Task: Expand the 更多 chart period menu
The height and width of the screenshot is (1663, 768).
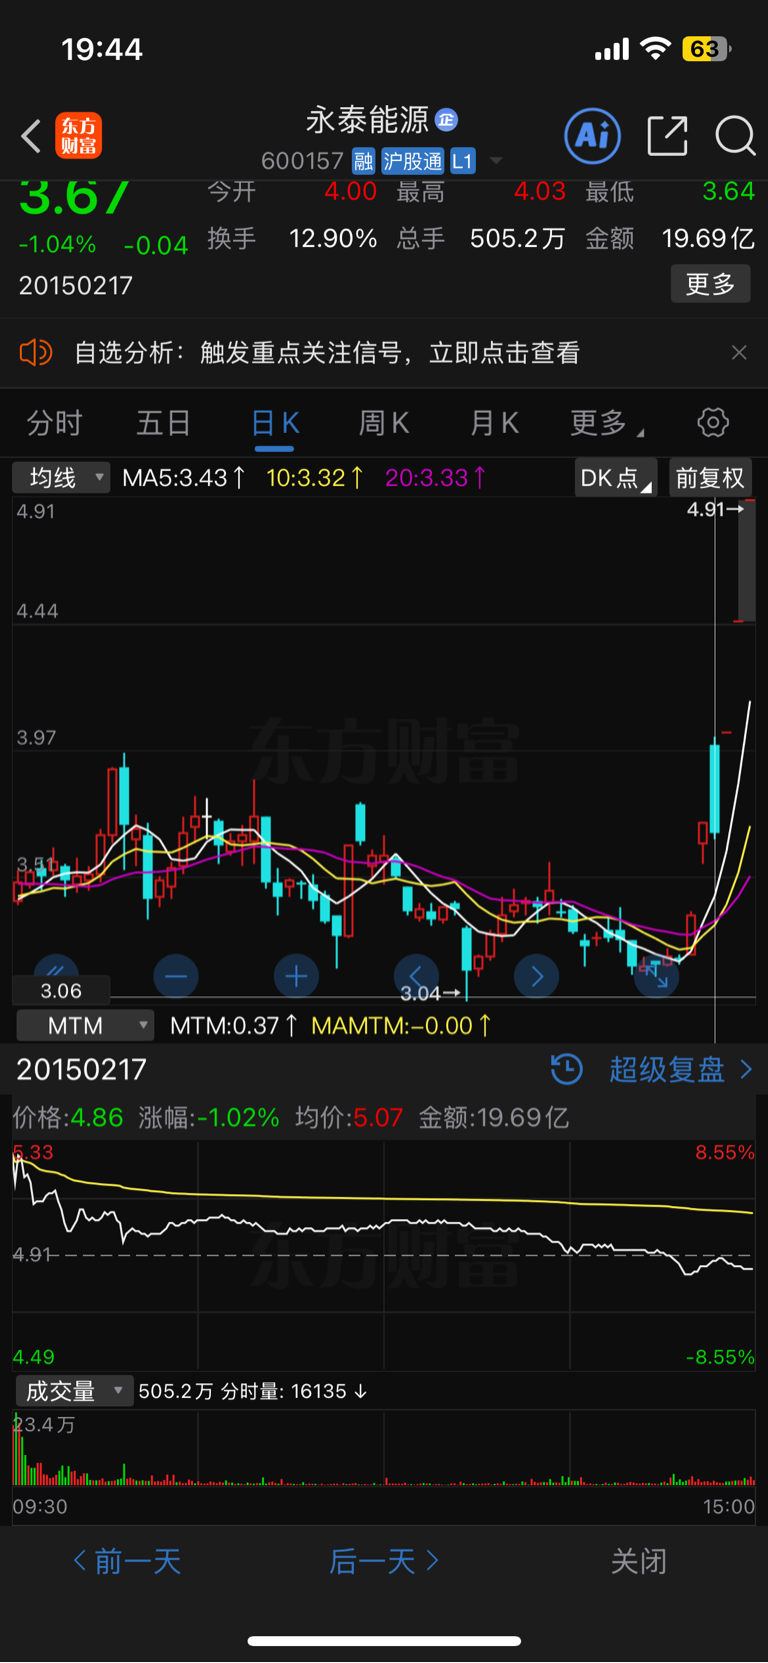Action: (x=607, y=423)
